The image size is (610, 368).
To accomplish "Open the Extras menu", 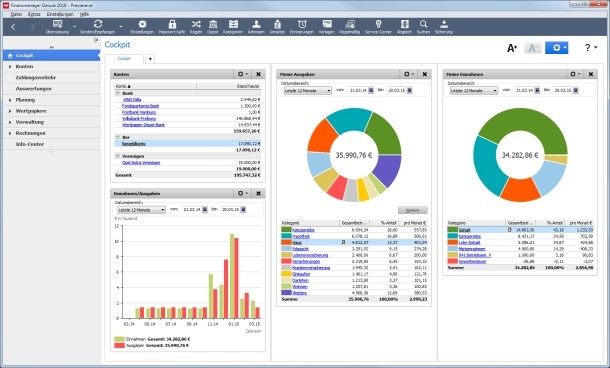I will (34, 14).
